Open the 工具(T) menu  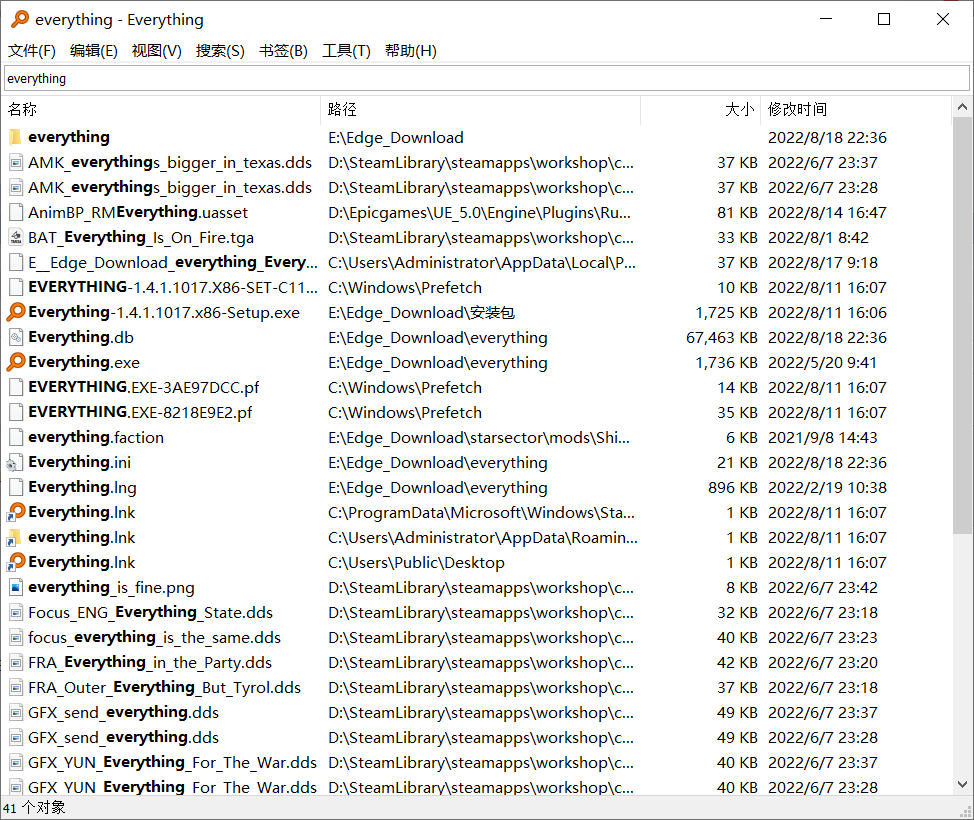pos(346,51)
